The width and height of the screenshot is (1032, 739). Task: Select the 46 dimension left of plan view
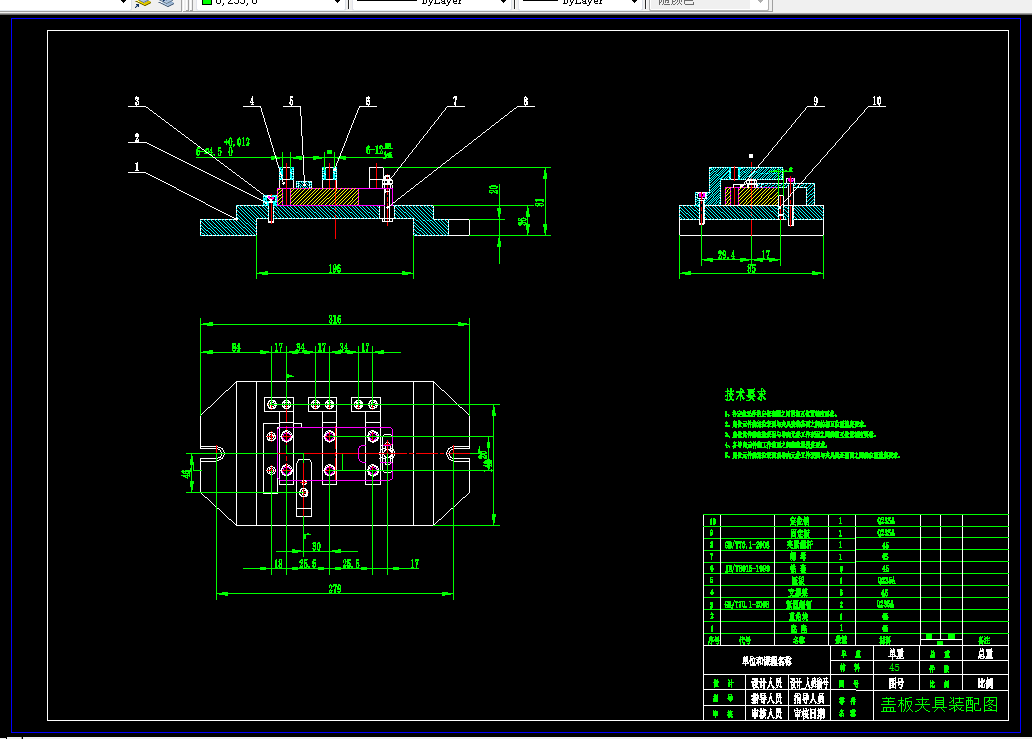point(187,472)
